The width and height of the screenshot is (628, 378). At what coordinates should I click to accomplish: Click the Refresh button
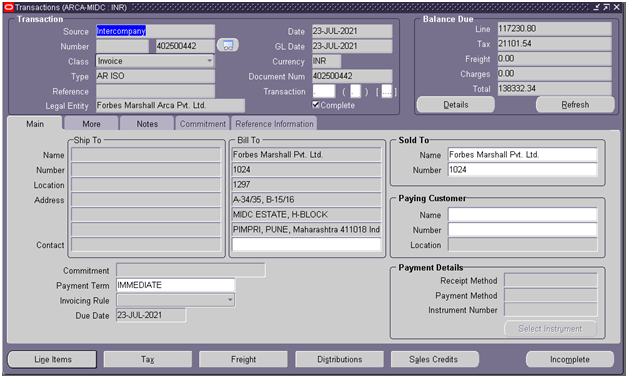[575, 105]
